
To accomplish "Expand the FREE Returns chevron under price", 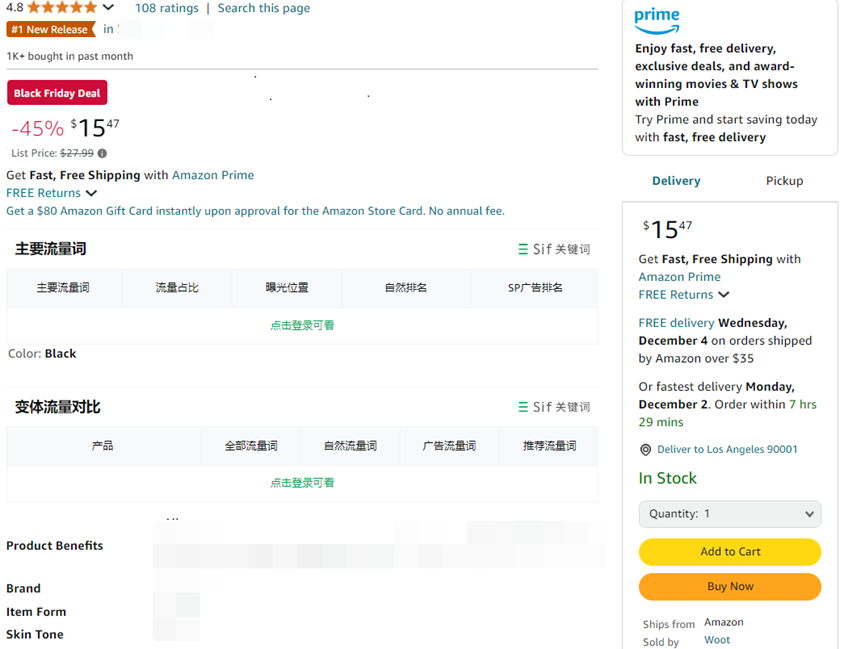I will coord(92,193).
